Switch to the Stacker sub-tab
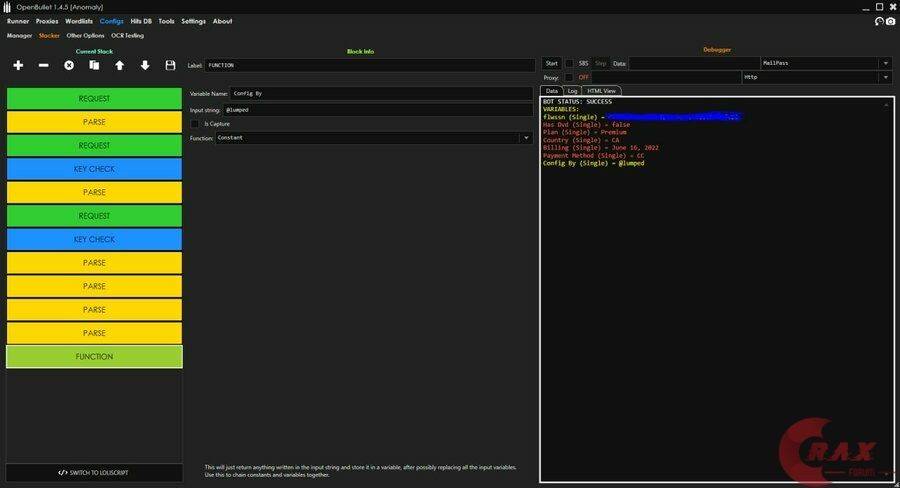This screenshot has width=900, height=488. coord(49,36)
